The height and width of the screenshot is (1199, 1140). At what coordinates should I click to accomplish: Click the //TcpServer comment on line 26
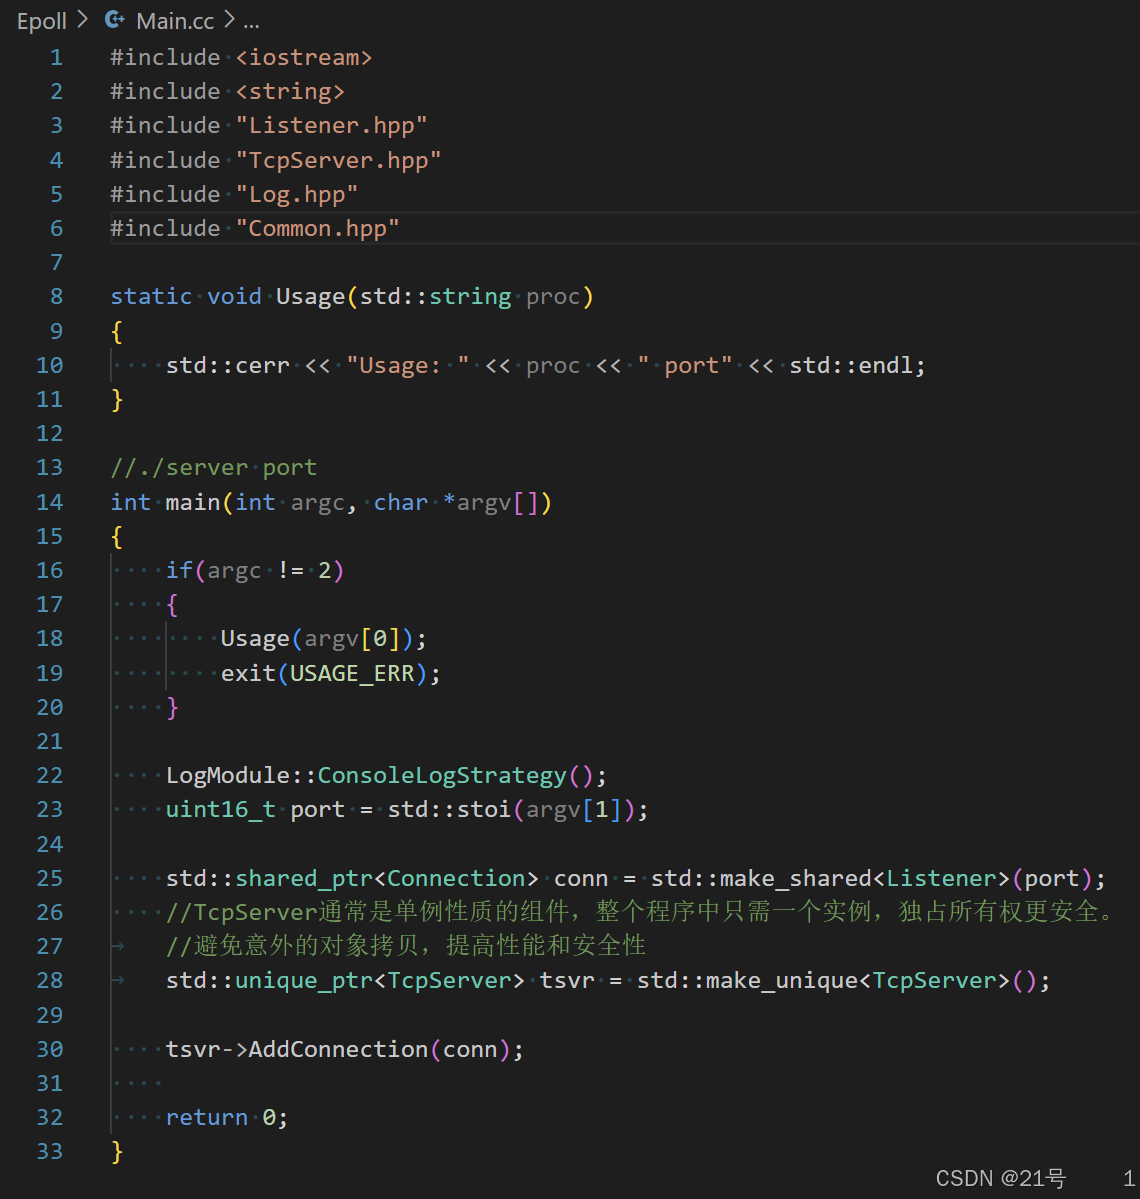coord(641,912)
